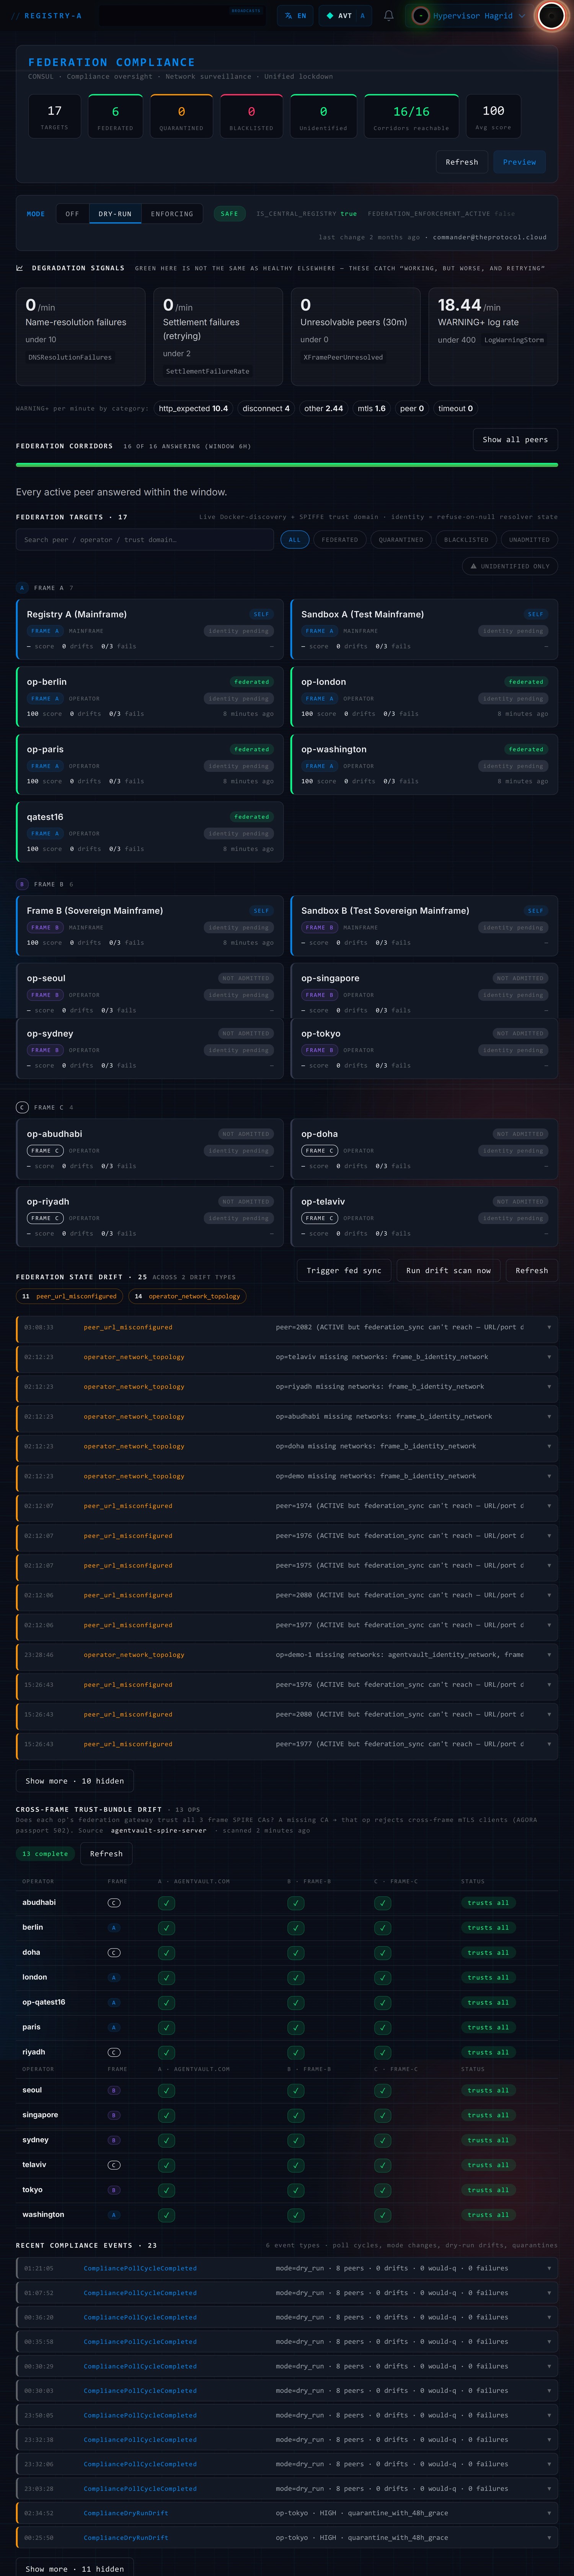Toggle the Unidentified Only filter
This screenshot has height=2576, width=574.
[x=510, y=566]
